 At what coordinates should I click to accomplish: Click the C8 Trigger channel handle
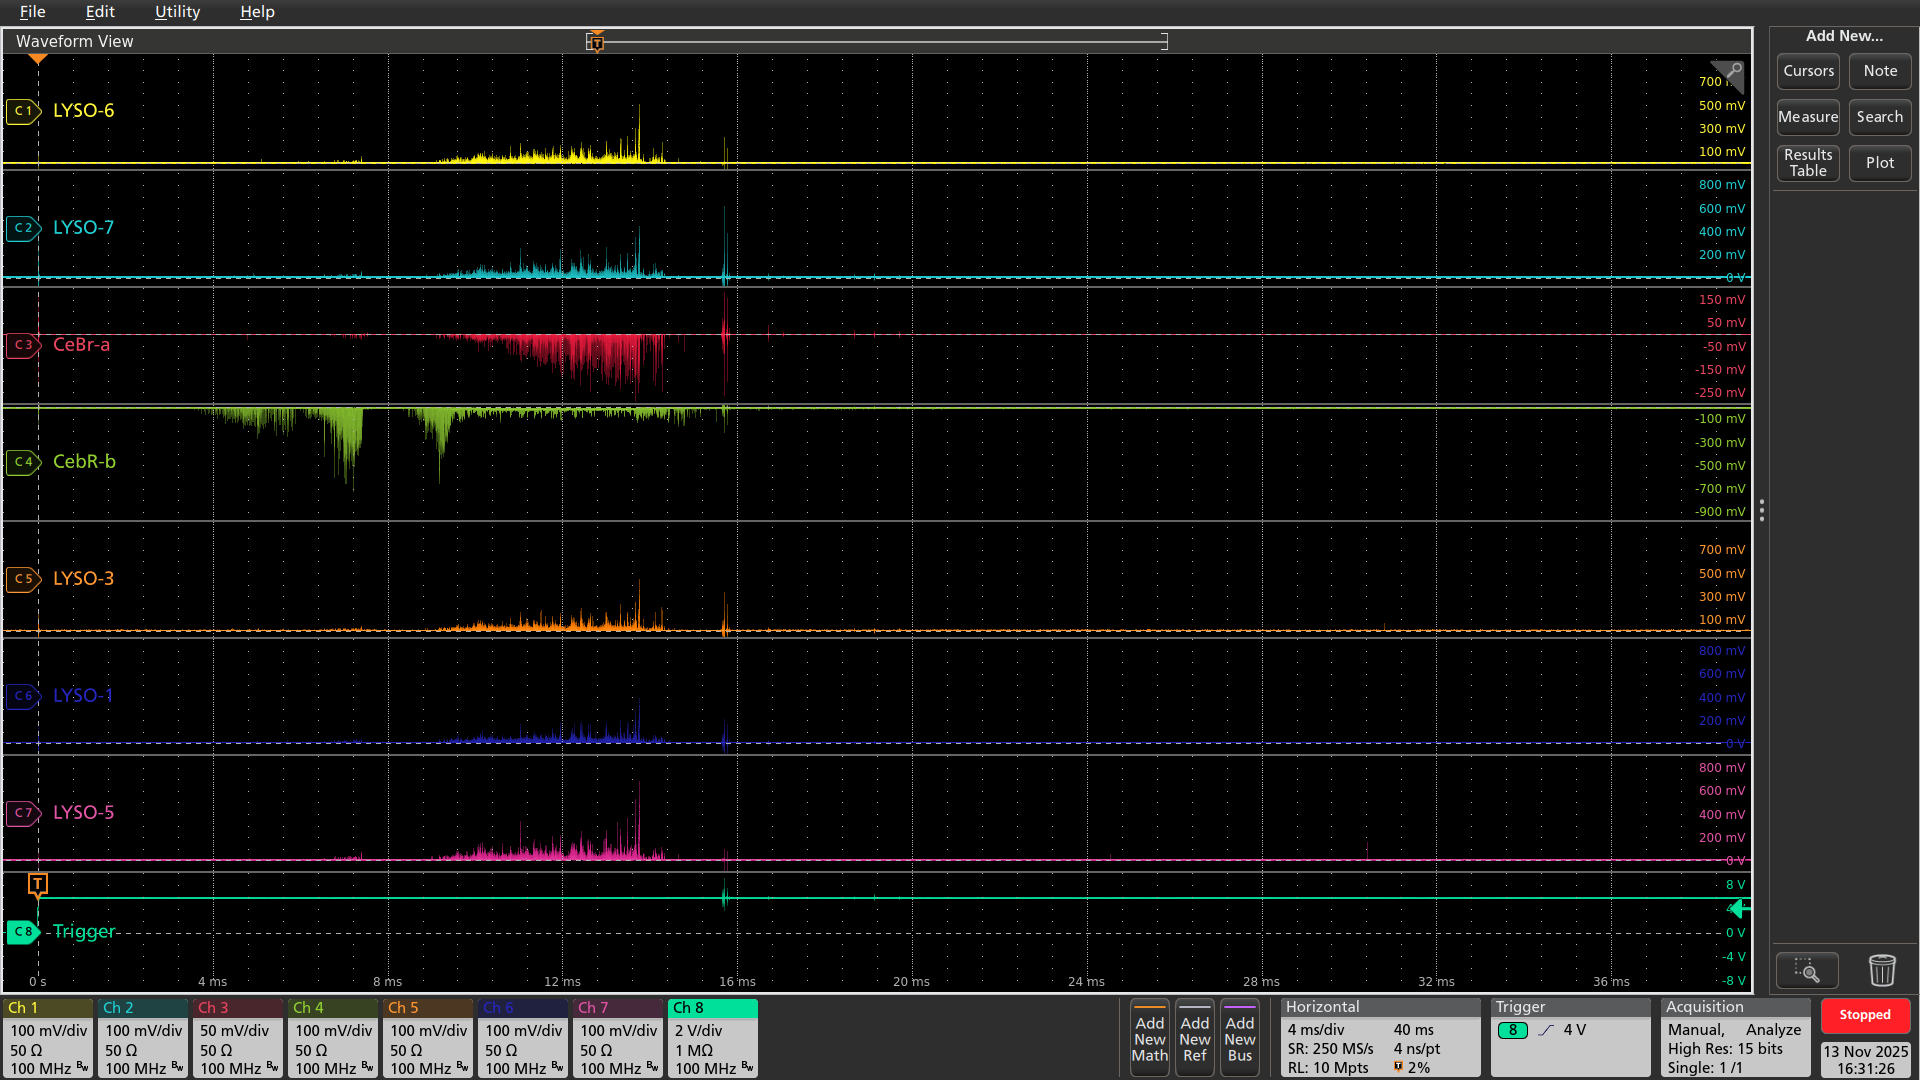[x=23, y=932]
